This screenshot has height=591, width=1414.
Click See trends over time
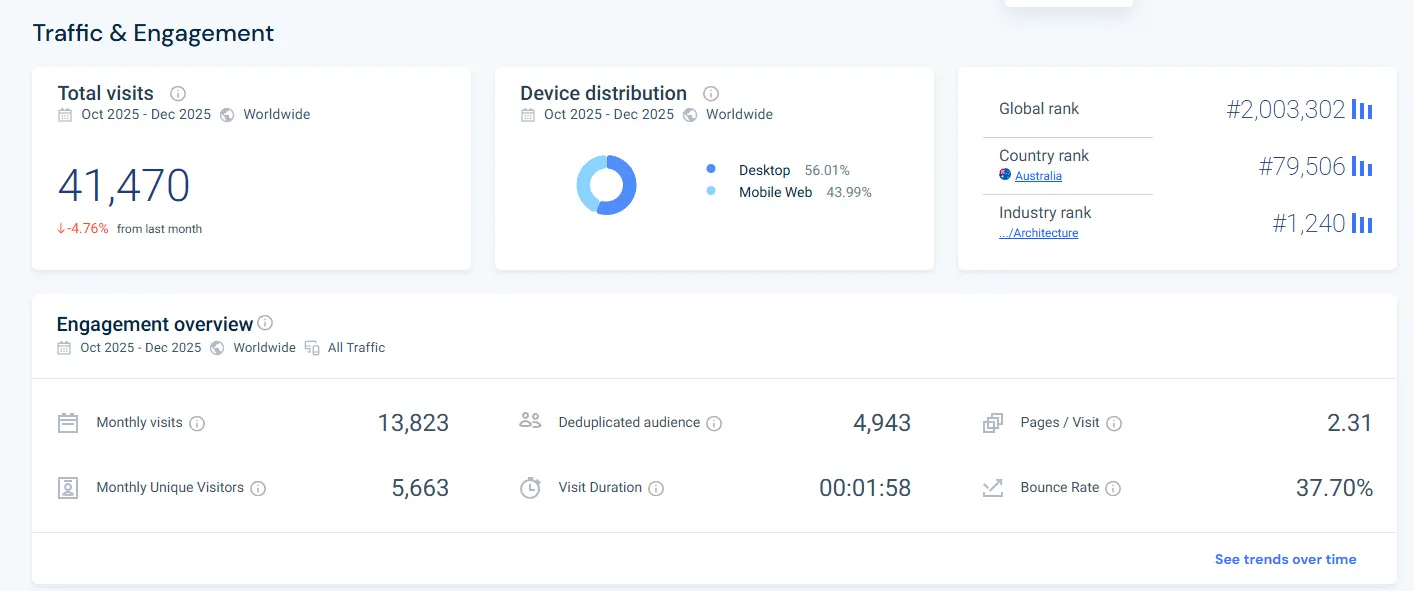coord(1285,559)
